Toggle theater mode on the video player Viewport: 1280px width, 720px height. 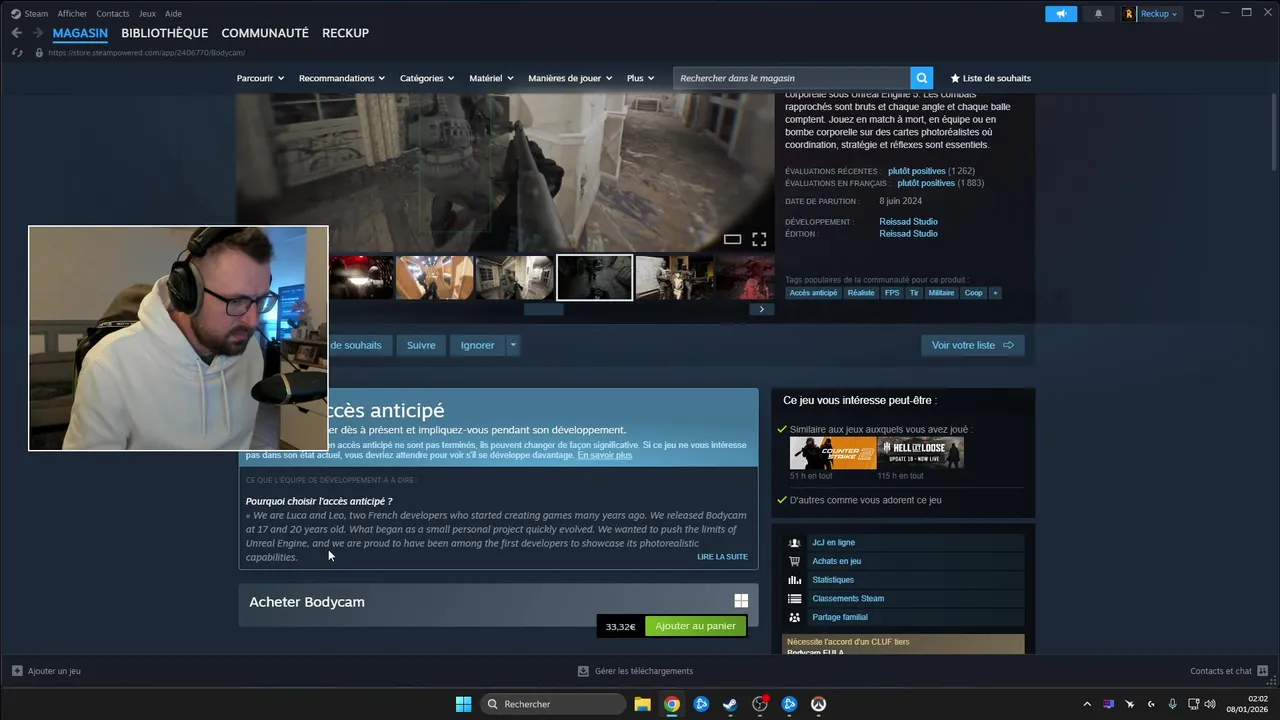click(732, 239)
